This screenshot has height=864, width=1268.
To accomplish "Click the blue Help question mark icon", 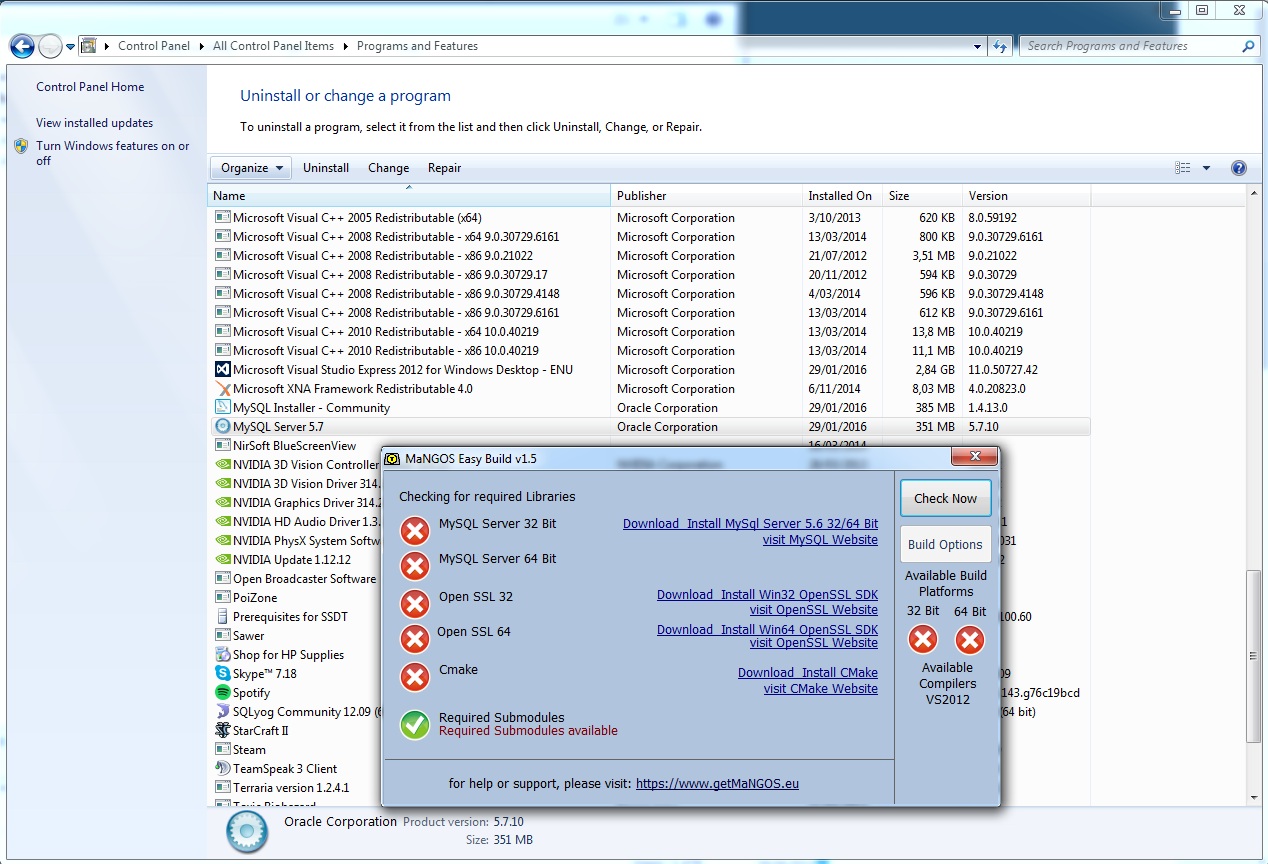I will pyautogui.click(x=1238, y=168).
